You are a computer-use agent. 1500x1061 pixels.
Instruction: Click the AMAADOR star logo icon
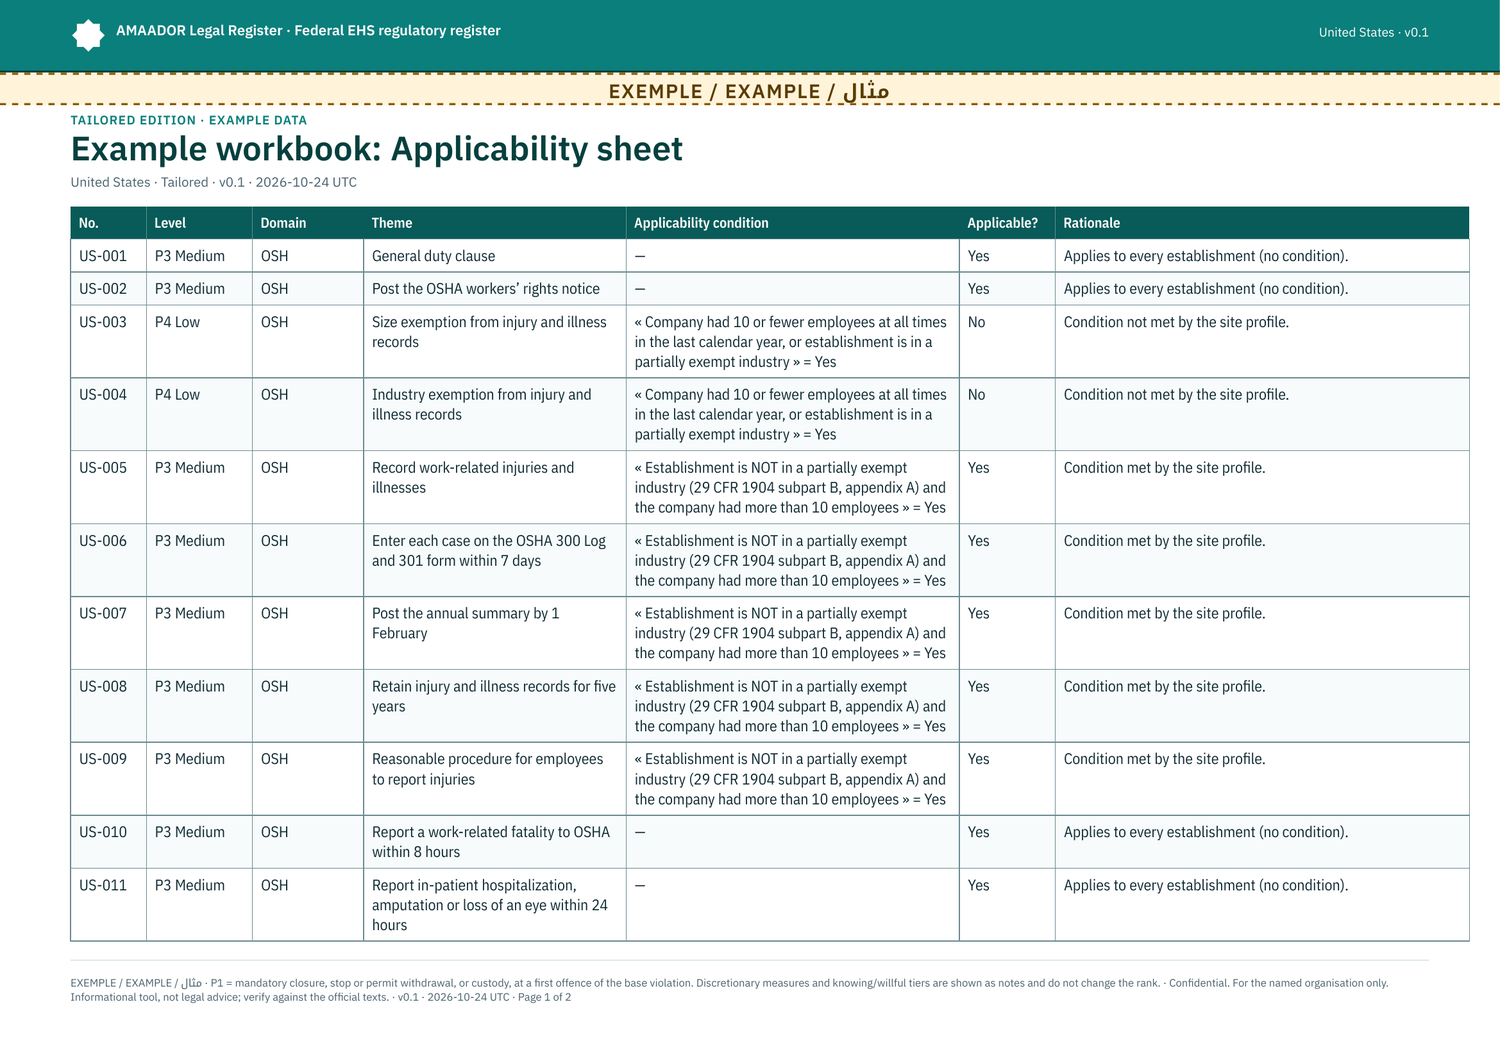coord(88,35)
